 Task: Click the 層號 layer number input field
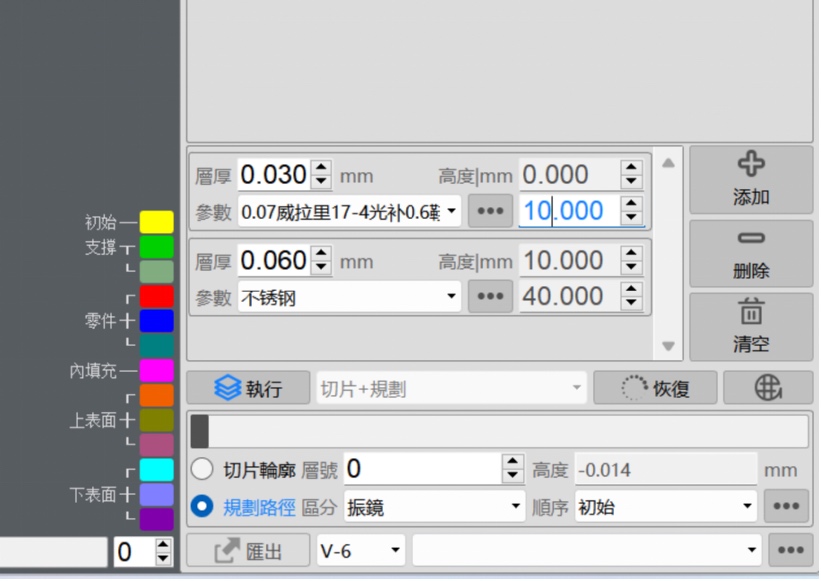tap(422, 469)
